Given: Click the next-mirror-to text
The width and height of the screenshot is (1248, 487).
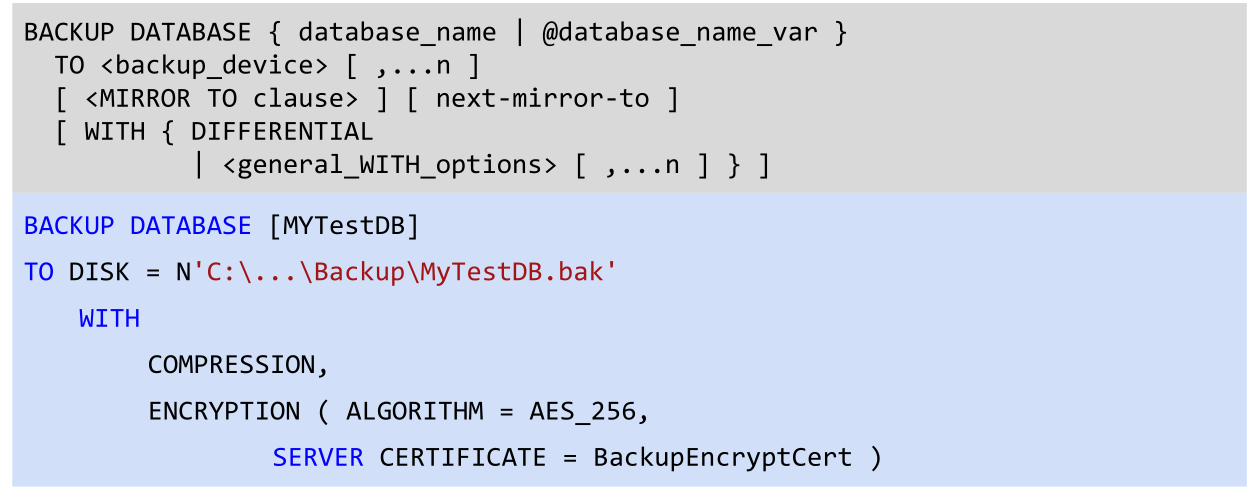Looking at the screenshot, I should (x=542, y=99).
